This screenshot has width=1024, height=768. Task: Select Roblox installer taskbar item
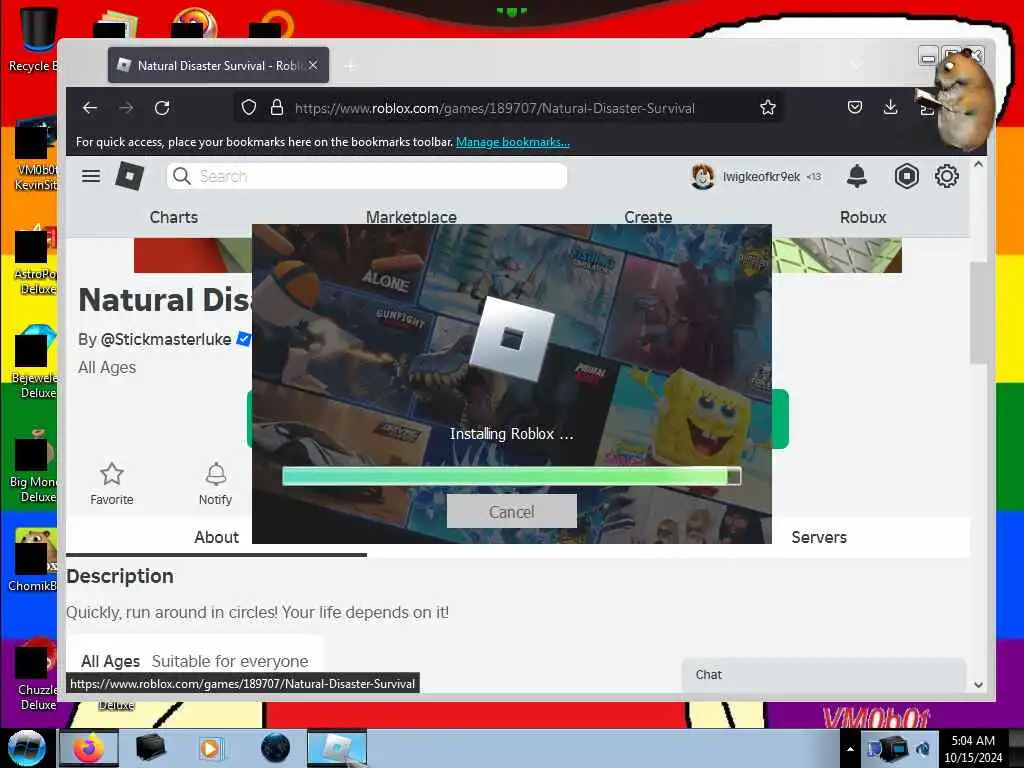point(337,748)
